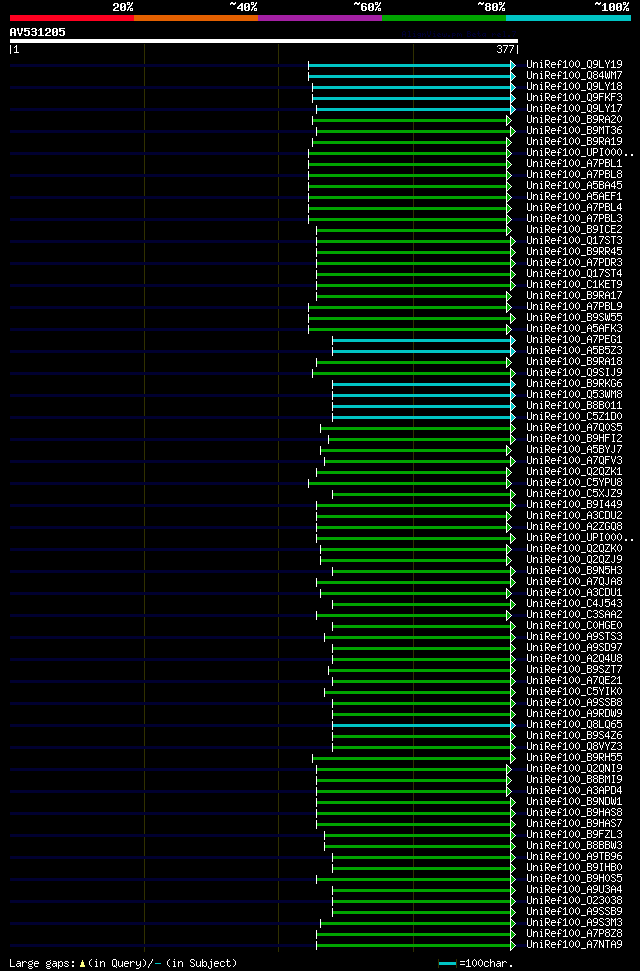Open hit UniRef100_Q84WM7
The height and width of the screenshot is (971, 640).
click(x=574, y=76)
